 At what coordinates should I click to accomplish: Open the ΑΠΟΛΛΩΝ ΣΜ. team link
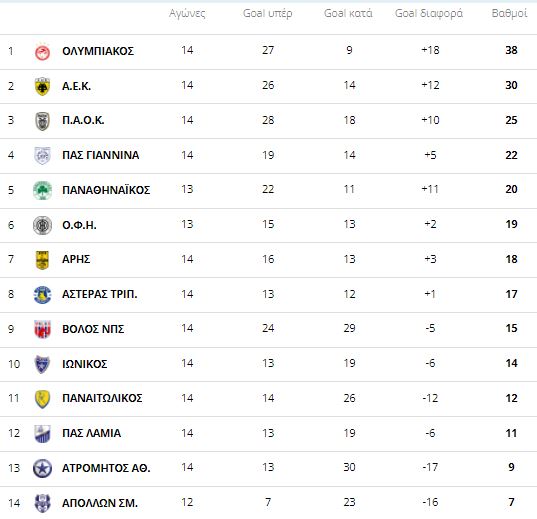pos(100,503)
